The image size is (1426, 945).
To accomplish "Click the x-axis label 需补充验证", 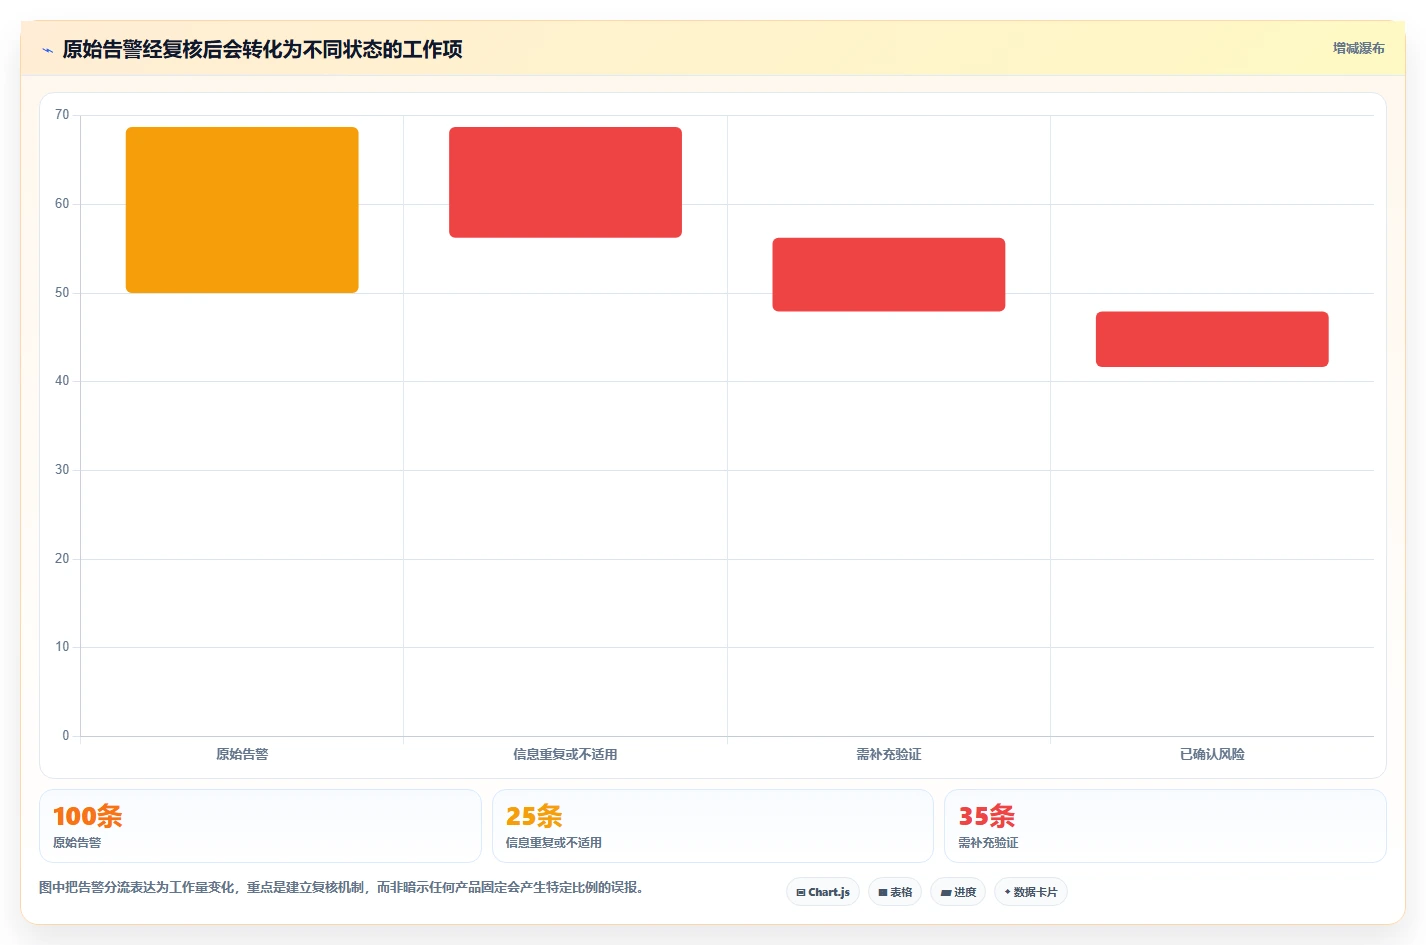I will pos(889,754).
